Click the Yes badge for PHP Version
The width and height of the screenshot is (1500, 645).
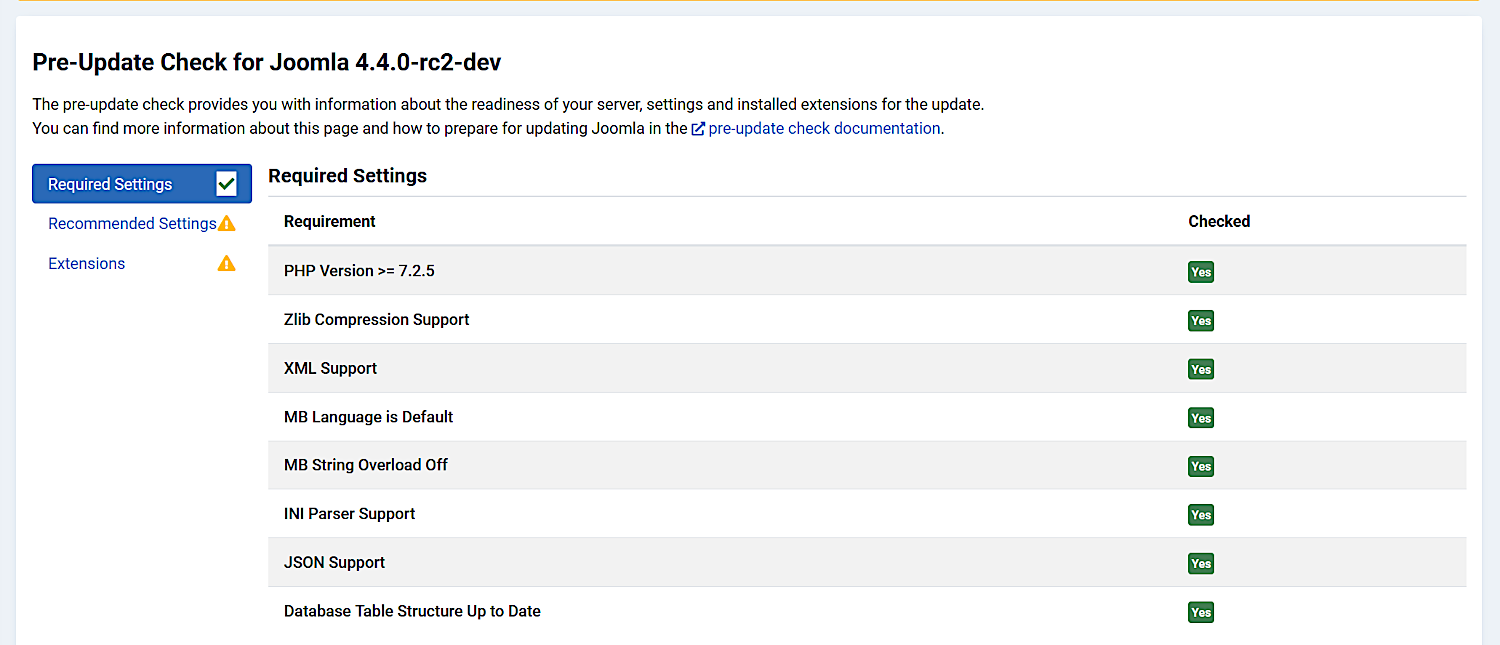point(1201,272)
